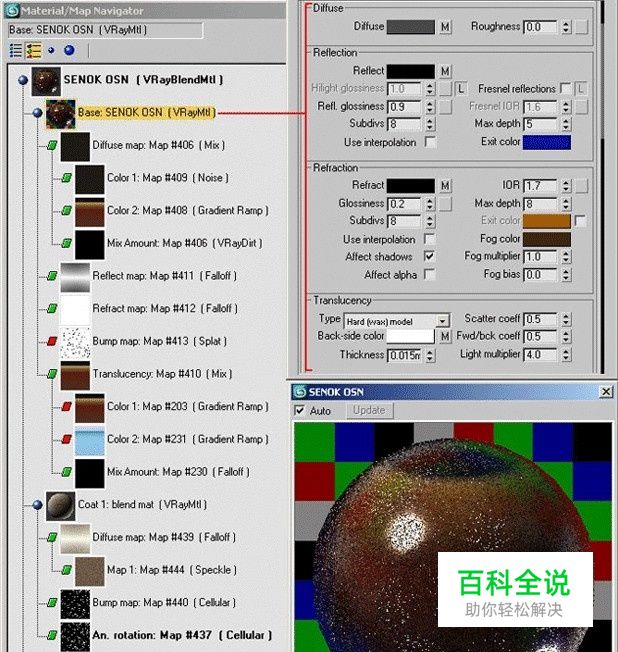The width and height of the screenshot is (618, 652).
Task: Enable Affect alpha checkbox
Action: 429,274
